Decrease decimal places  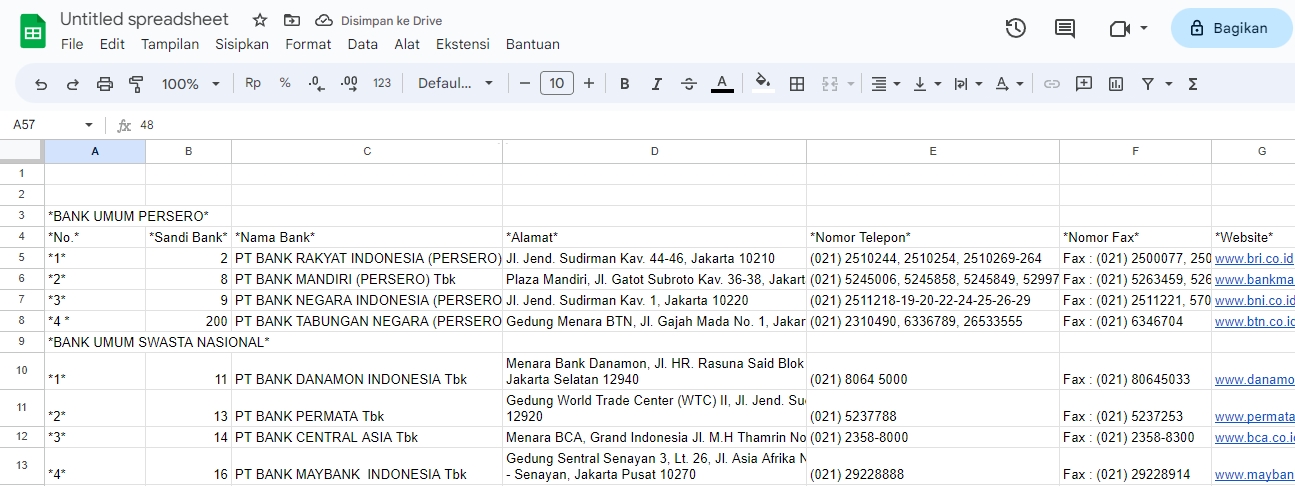coord(317,84)
